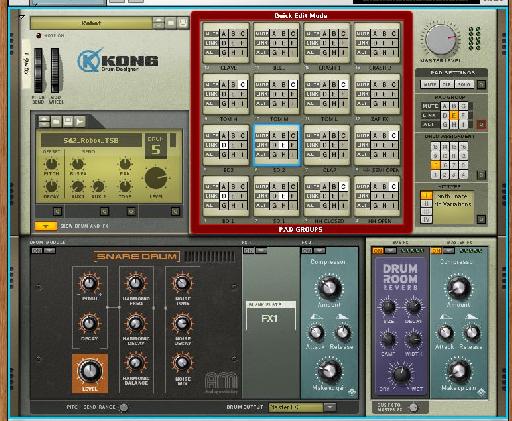Toggle group B on the Bell pad
This screenshot has height=421, width=512.
click(284, 34)
